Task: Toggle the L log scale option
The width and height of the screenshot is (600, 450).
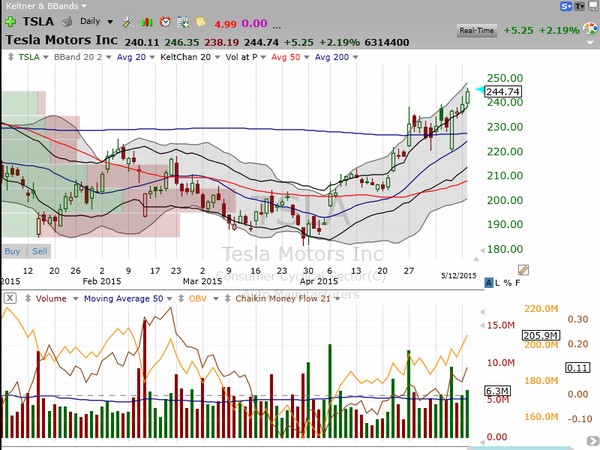Action: click(x=497, y=283)
